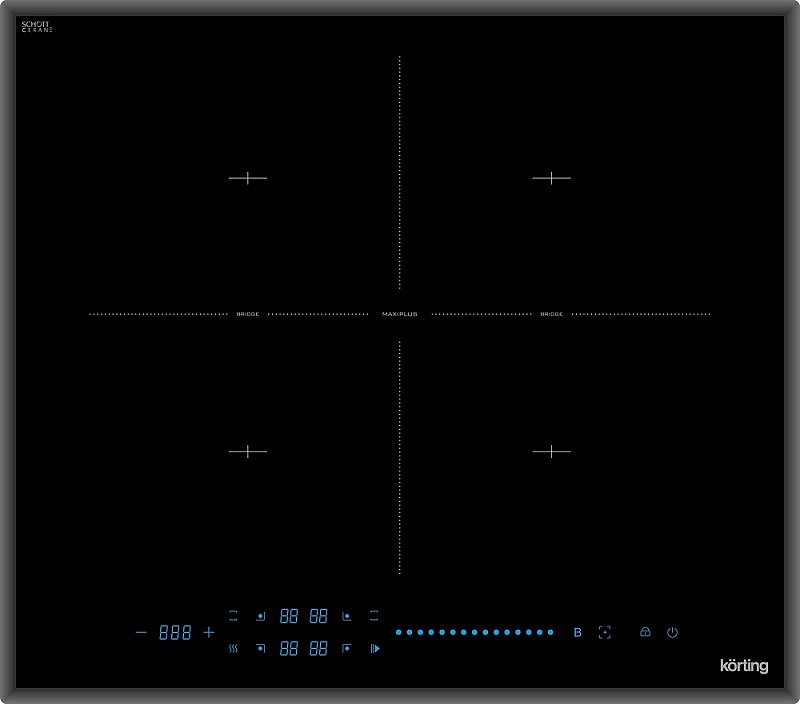This screenshot has height=704, width=800.
Task: Toggle the hob power on
Action: tap(671, 631)
